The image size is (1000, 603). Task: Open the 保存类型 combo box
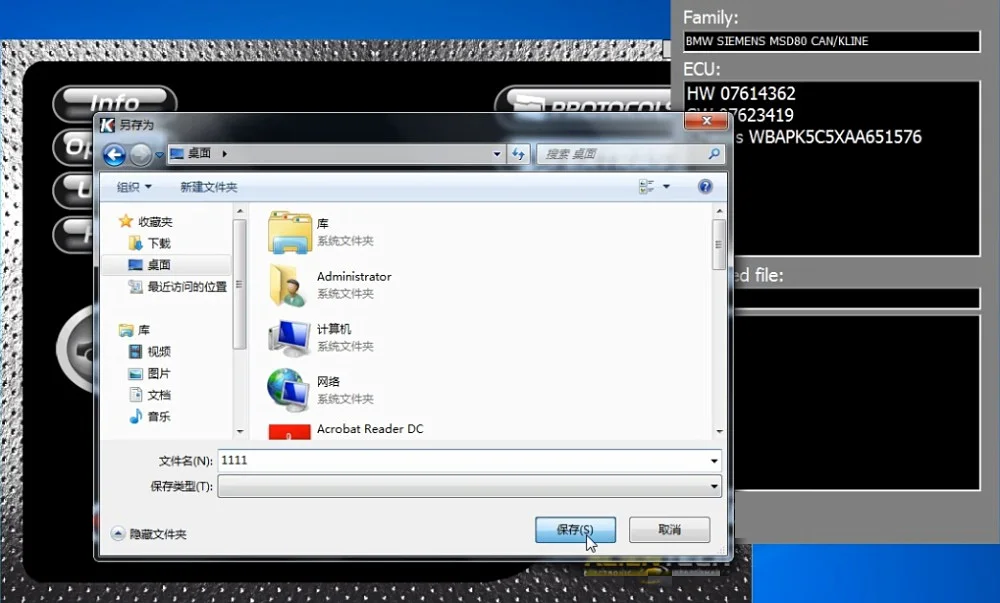click(x=469, y=486)
